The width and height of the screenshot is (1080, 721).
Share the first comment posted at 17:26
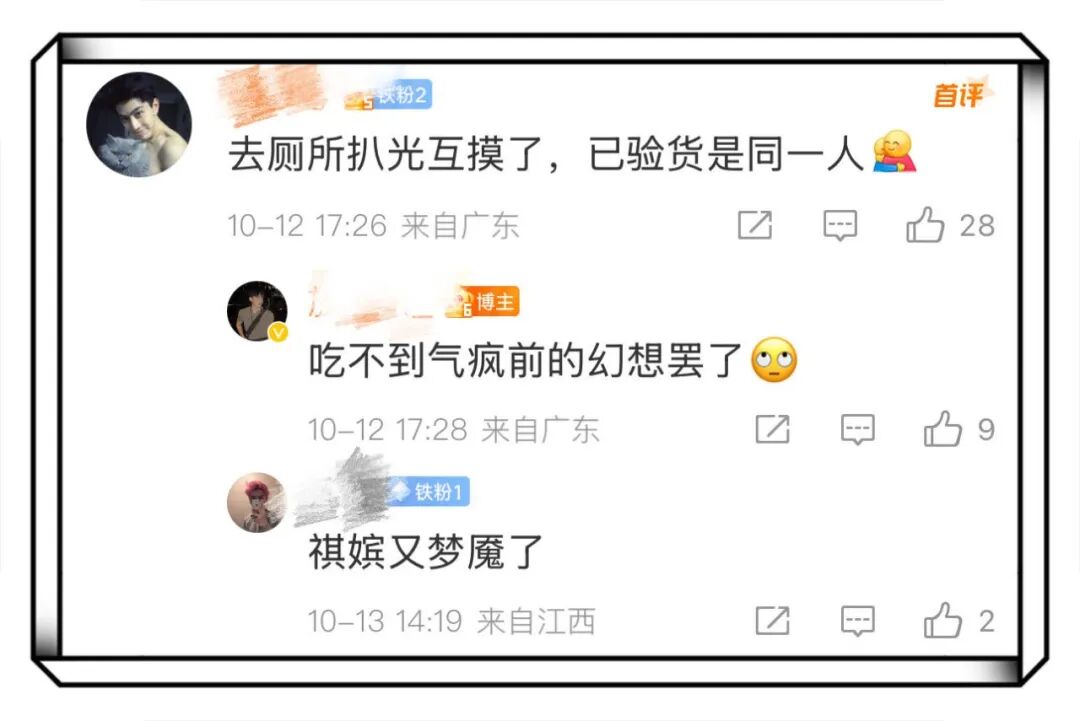755,225
